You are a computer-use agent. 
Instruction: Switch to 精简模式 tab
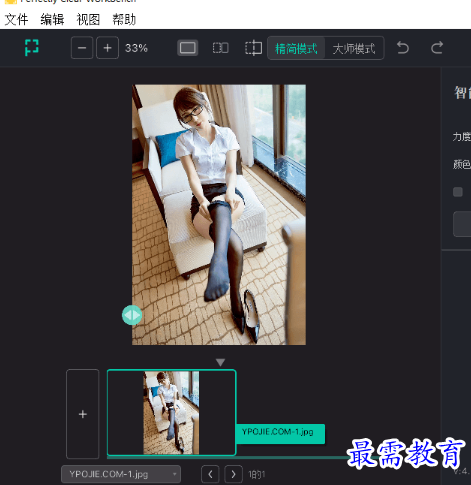point(296,48)
